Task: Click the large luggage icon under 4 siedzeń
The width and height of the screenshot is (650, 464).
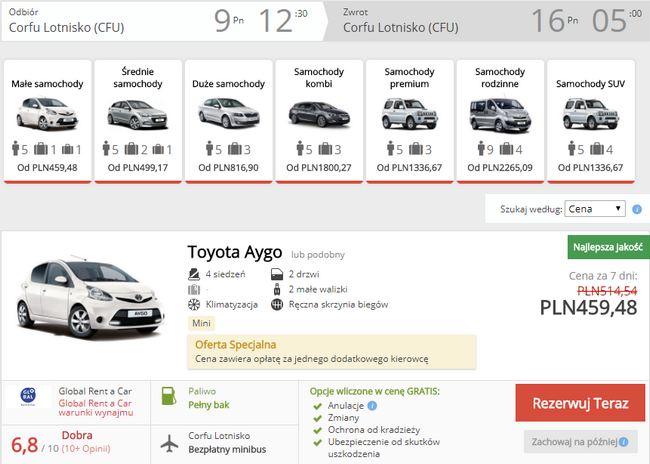Action: click(x=194, y=289)
